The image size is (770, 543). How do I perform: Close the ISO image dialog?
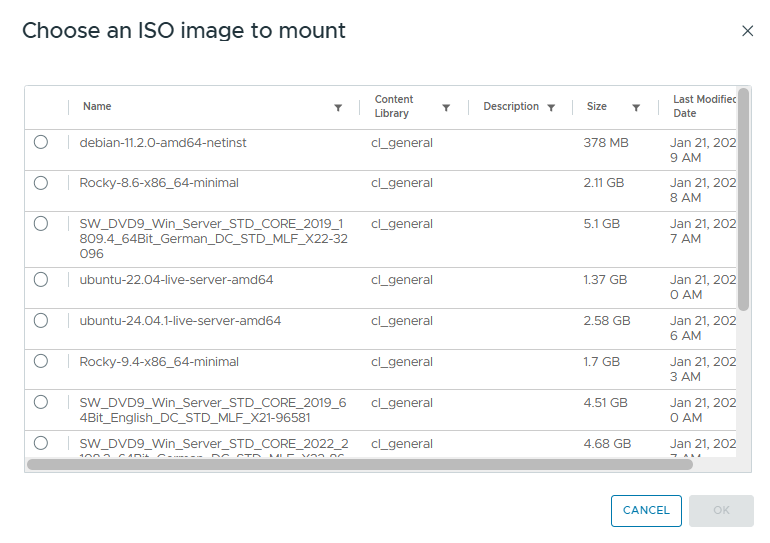coord(747,31)
